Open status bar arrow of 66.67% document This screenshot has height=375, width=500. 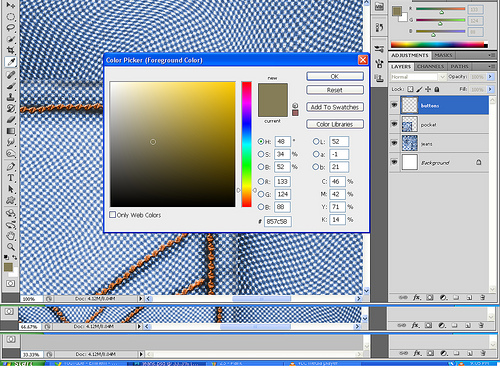pos(140,326)
